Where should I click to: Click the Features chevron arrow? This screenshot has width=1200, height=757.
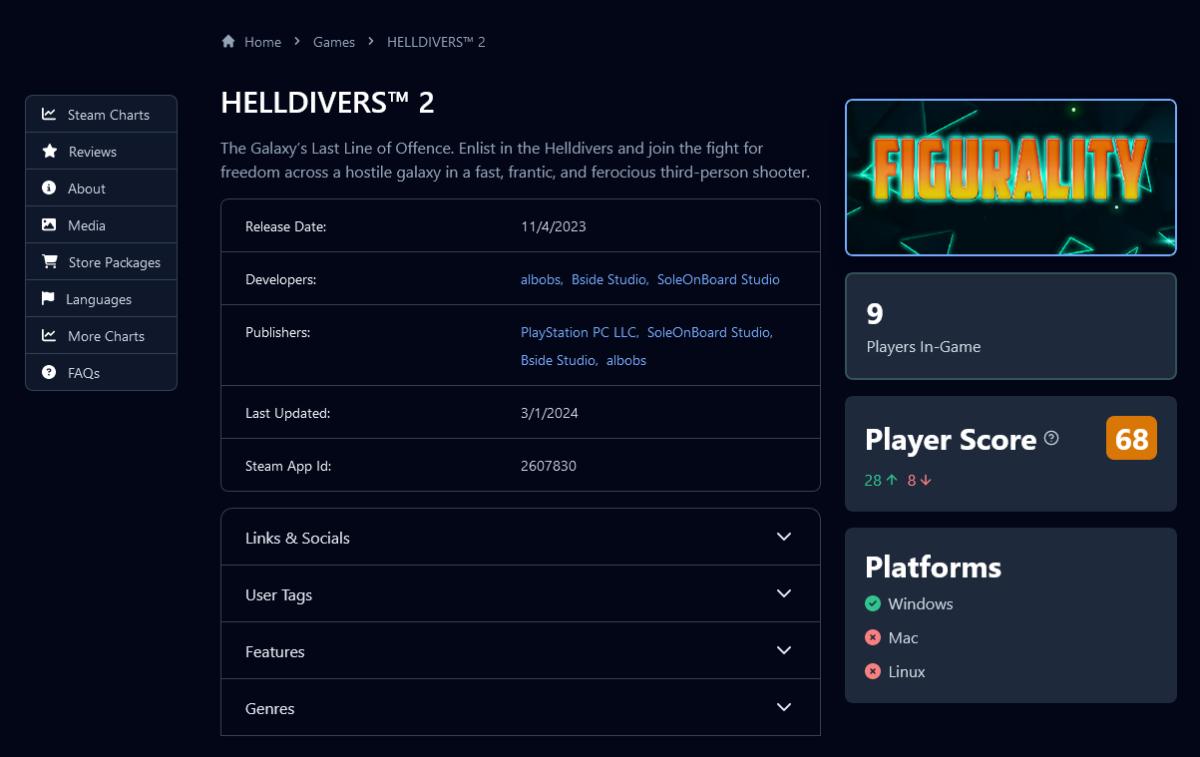click(x=784, y=651)
